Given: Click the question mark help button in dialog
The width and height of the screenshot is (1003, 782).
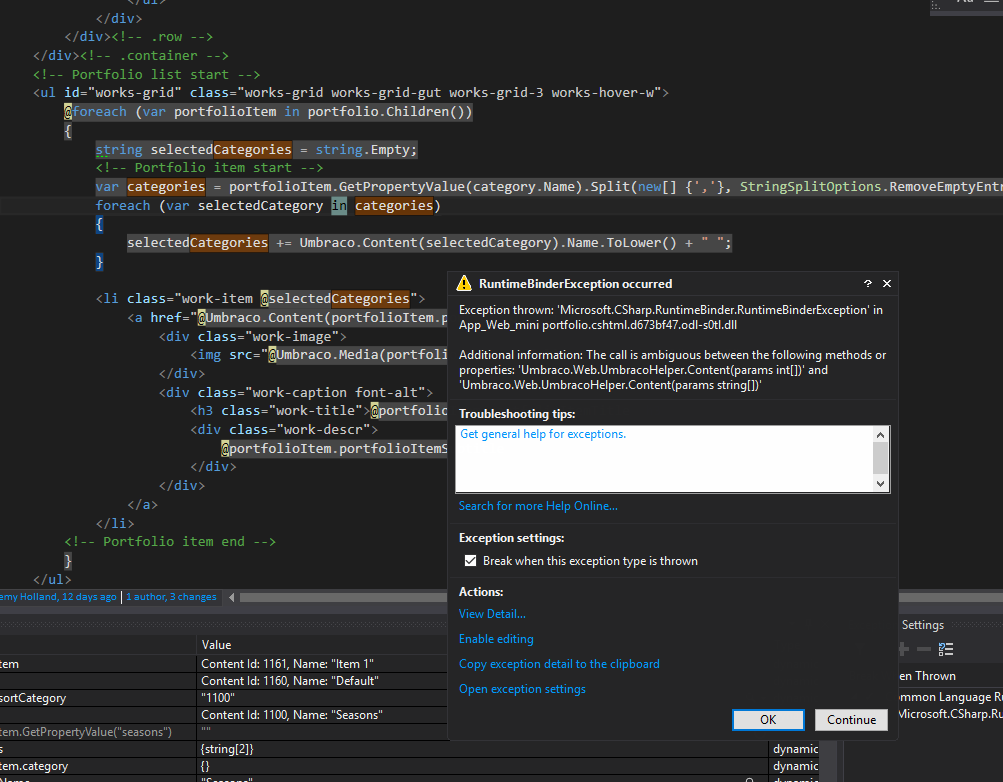Looking at the screenshot, I should click(867, 283).
